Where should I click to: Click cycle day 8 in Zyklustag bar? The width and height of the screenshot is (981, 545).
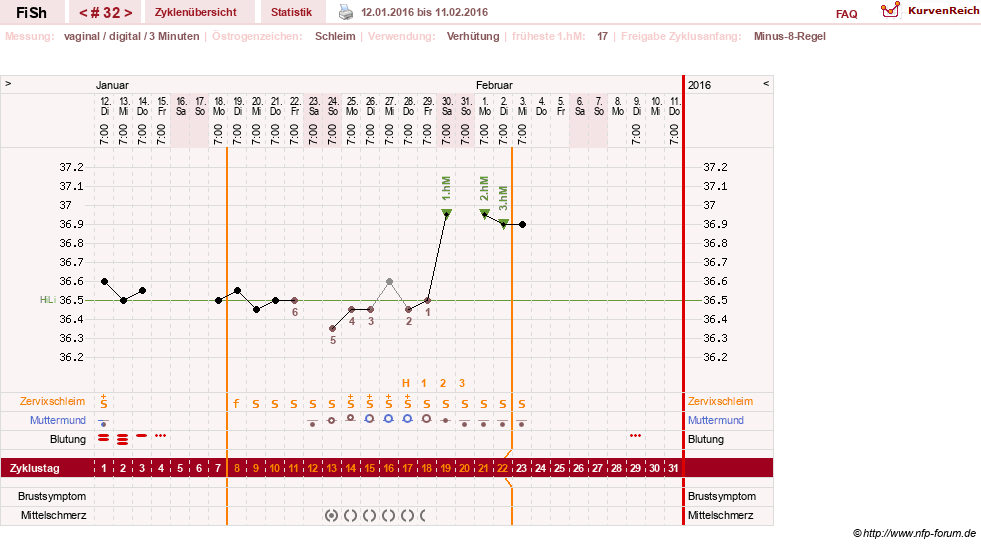click(x=236, y=468)
